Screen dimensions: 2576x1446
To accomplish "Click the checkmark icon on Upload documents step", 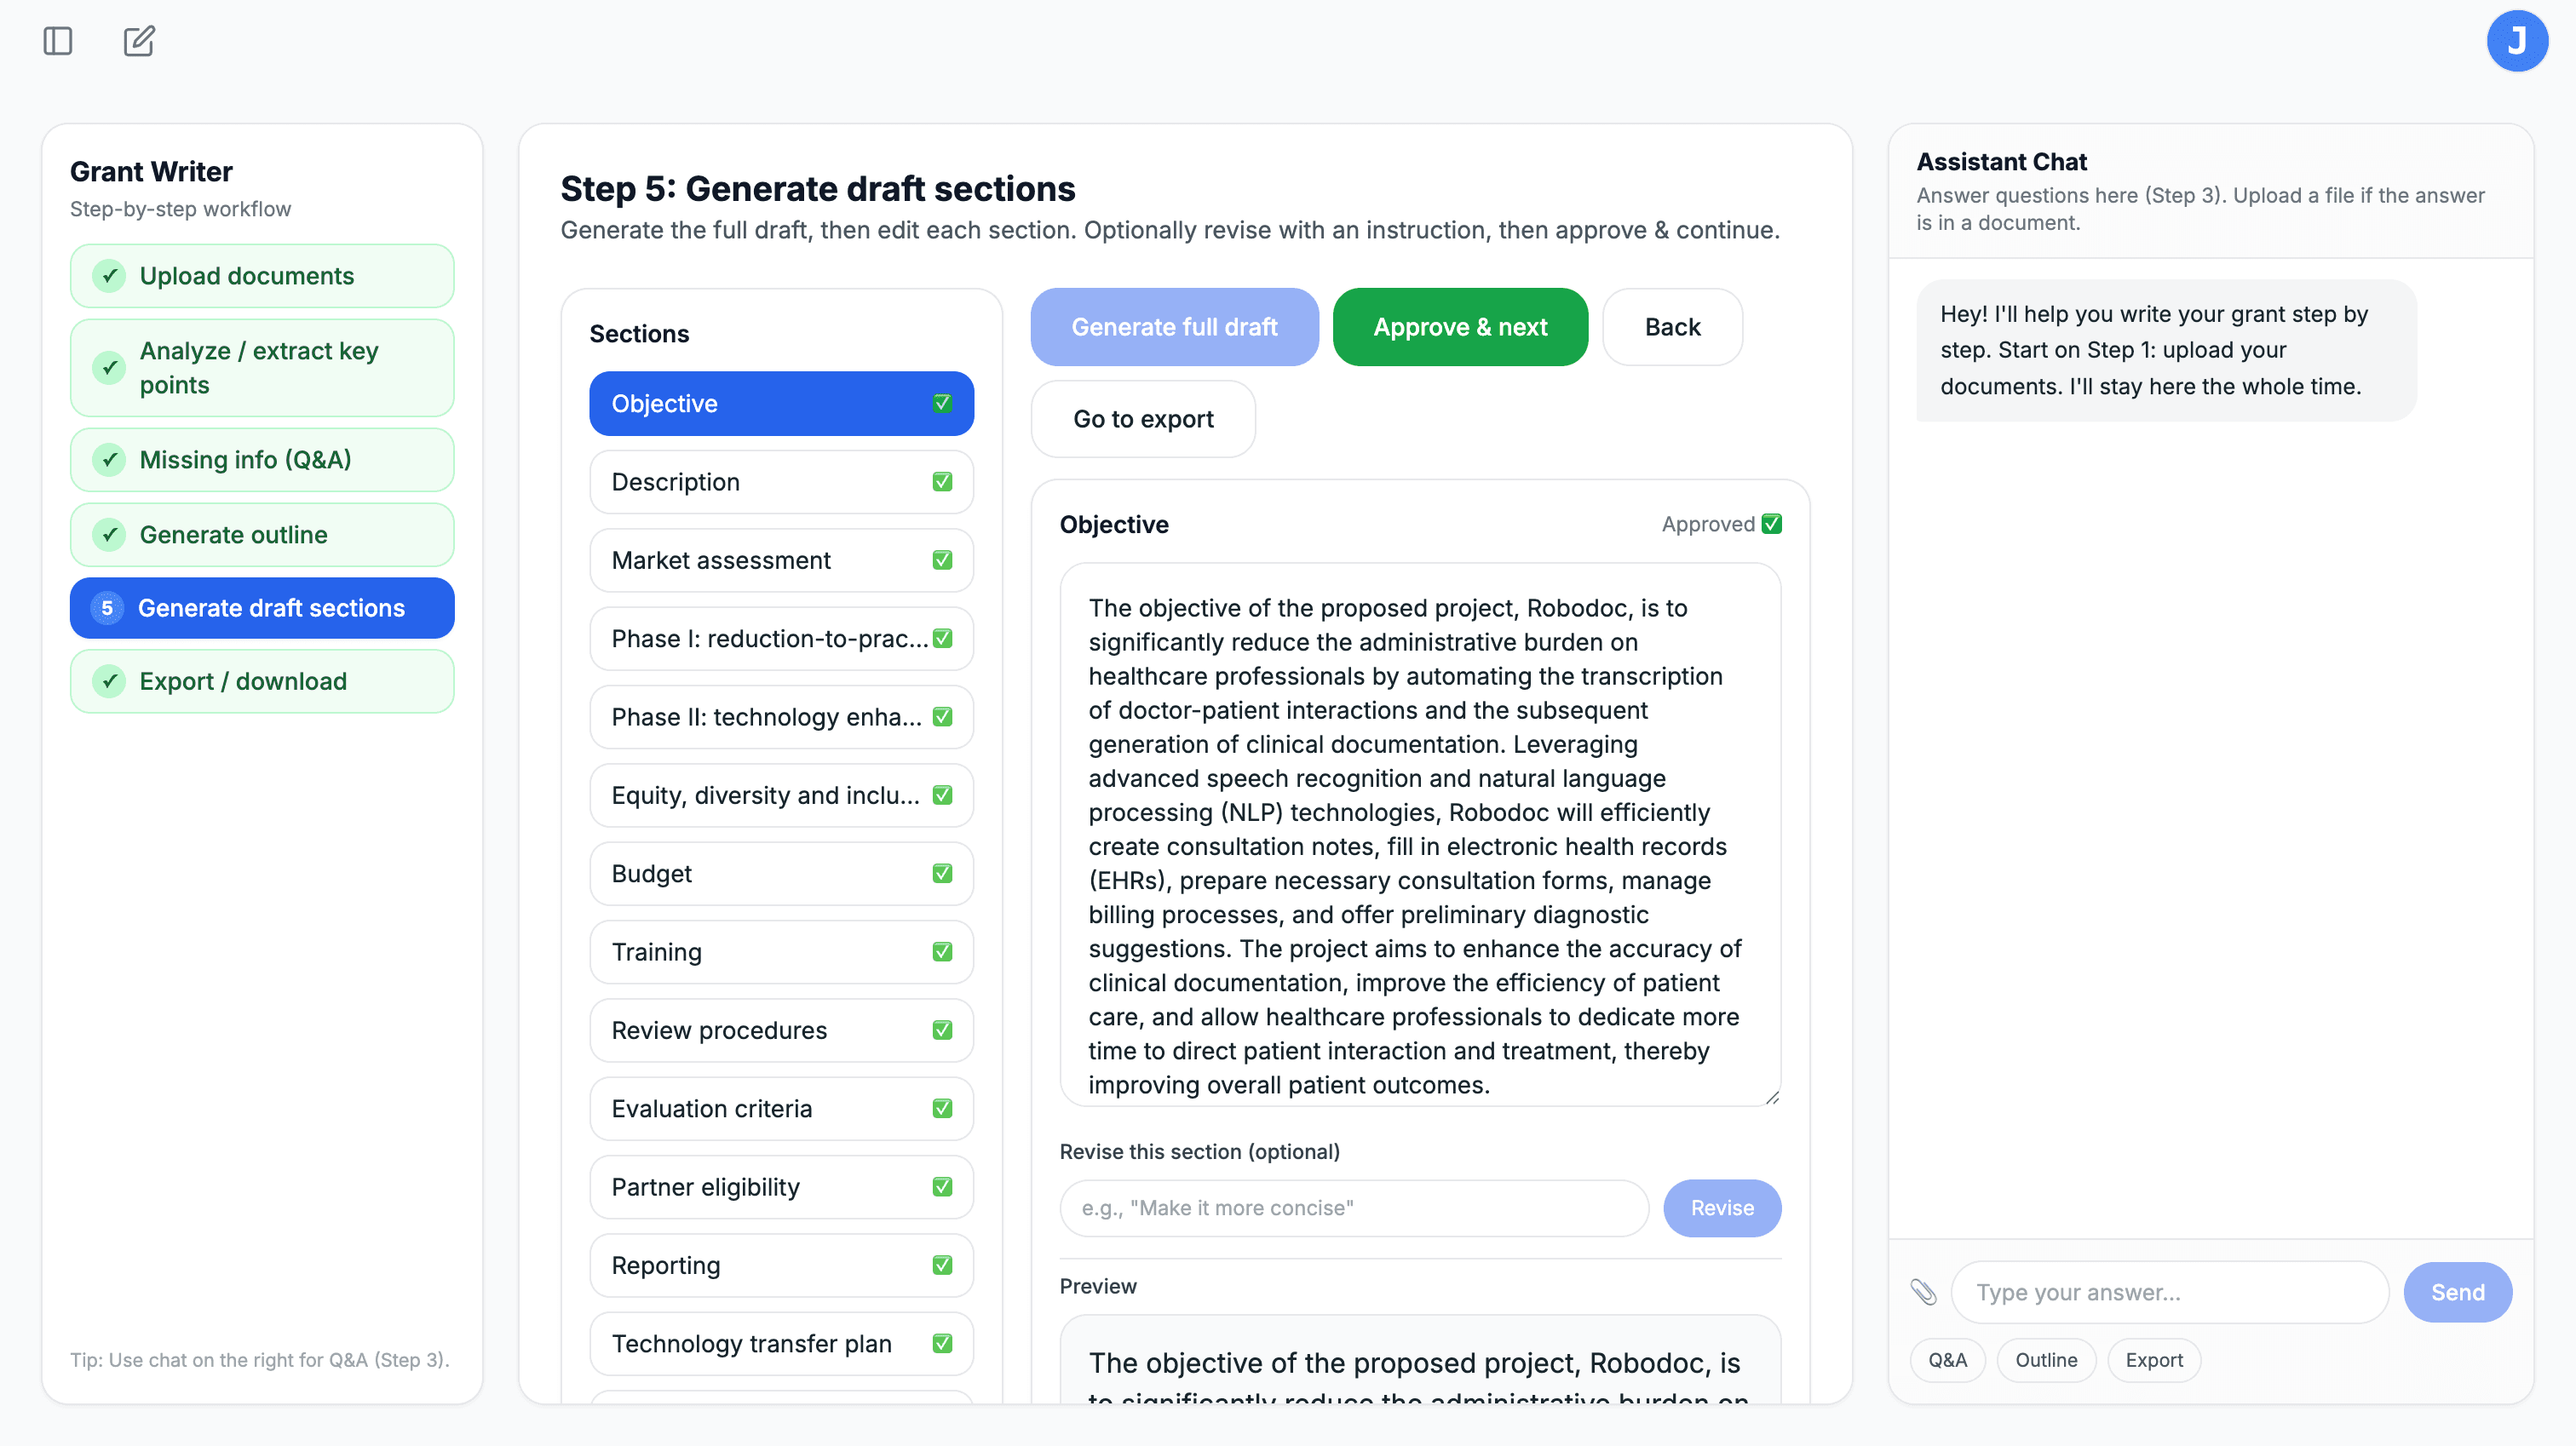I will (110, 275).
